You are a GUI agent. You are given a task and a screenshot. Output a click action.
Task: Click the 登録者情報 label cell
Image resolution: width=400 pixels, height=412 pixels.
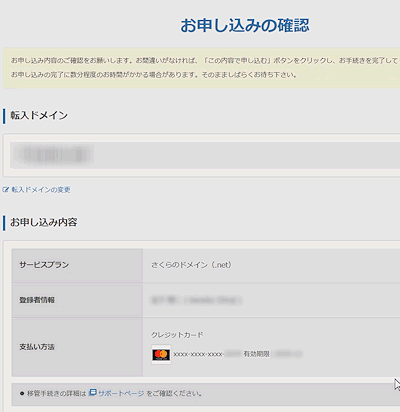pos(77,300)
